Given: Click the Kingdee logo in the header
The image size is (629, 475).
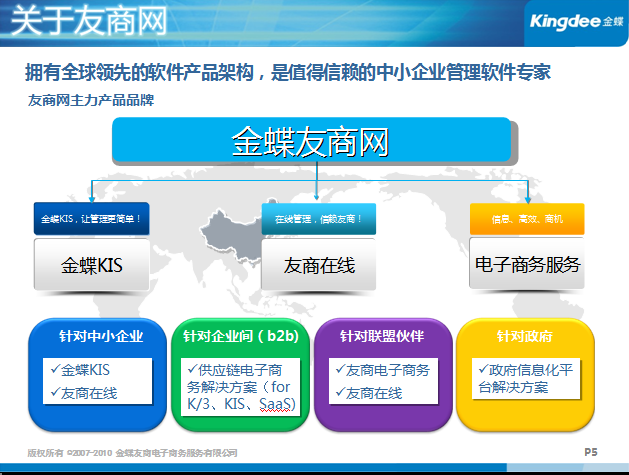Looking at the screenshot, I should [x=576, y=21].
